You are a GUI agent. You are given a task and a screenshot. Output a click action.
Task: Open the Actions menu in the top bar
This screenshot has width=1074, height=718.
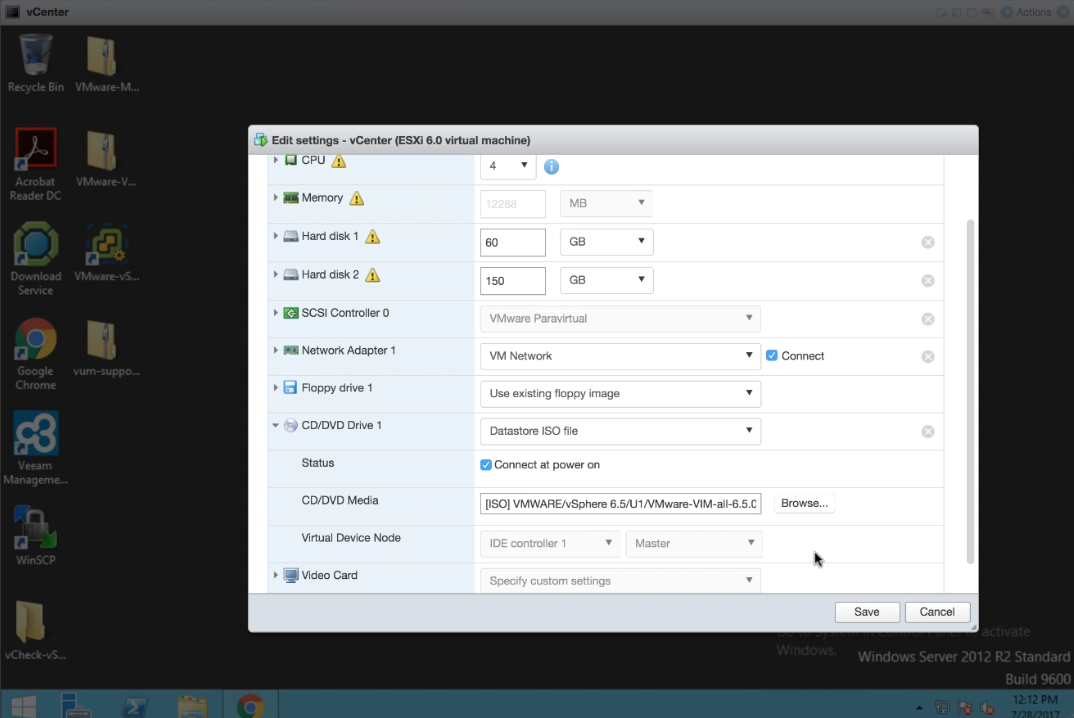1025,12
